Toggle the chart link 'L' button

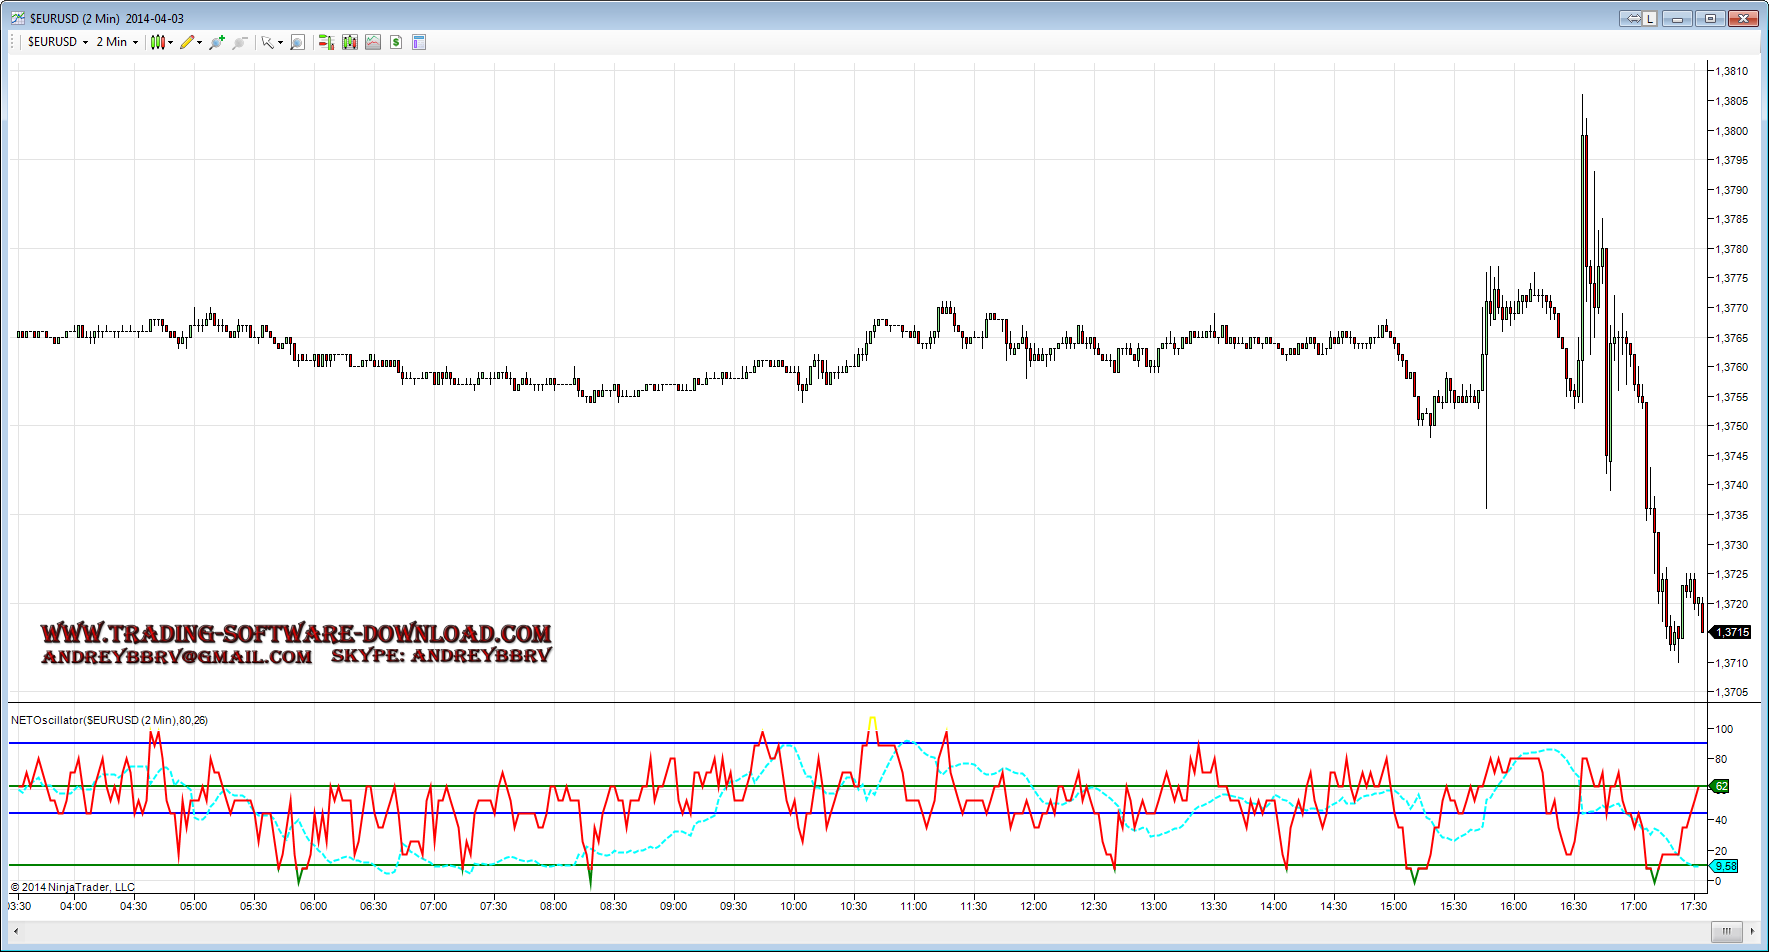(1649, 18)
